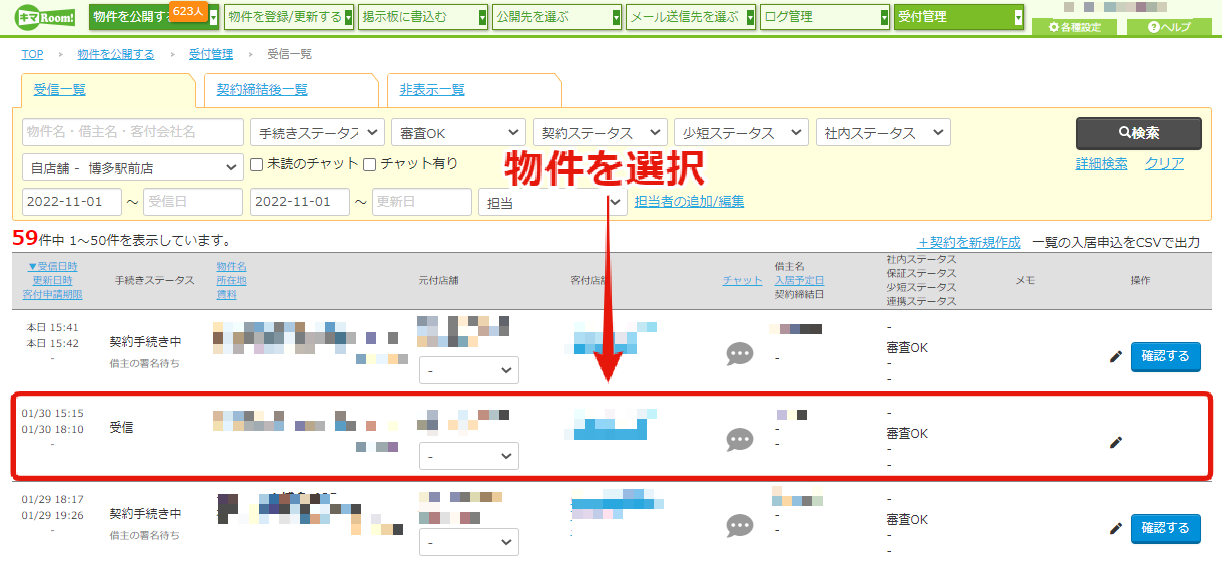1222x565 pixels.
Task: Open 元付店舗 dropdown in 01/30 15:15 row
Action: point(469,456)
